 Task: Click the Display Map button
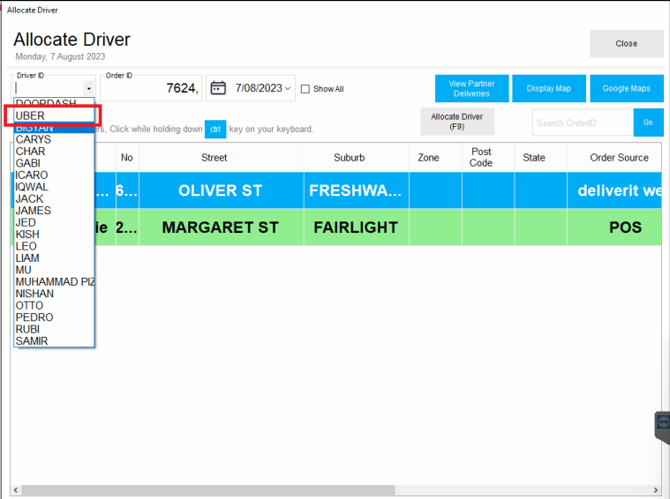548,89
